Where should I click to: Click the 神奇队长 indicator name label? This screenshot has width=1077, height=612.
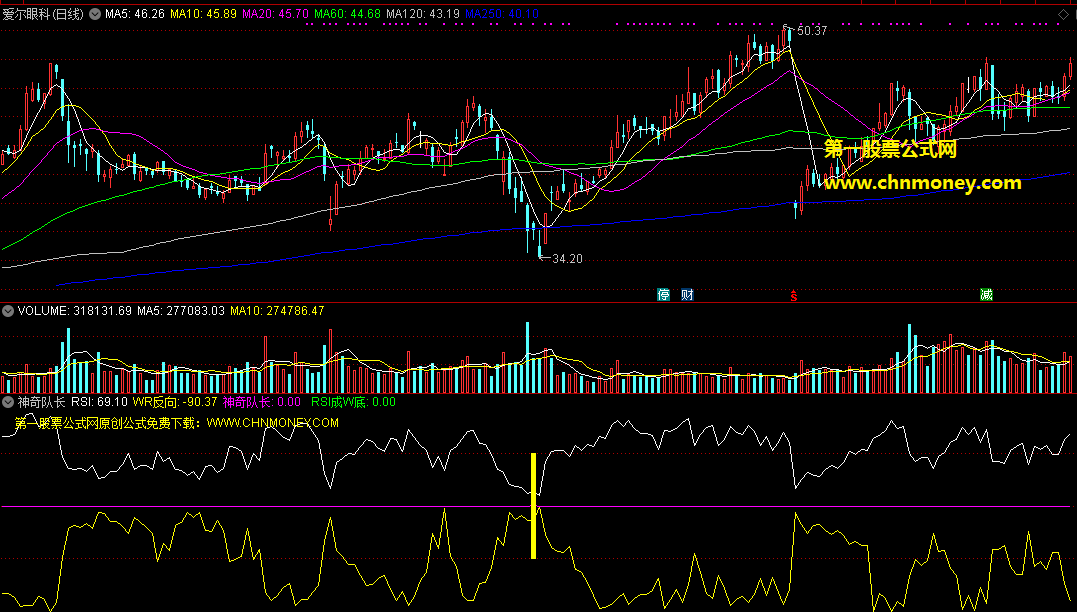41,402
